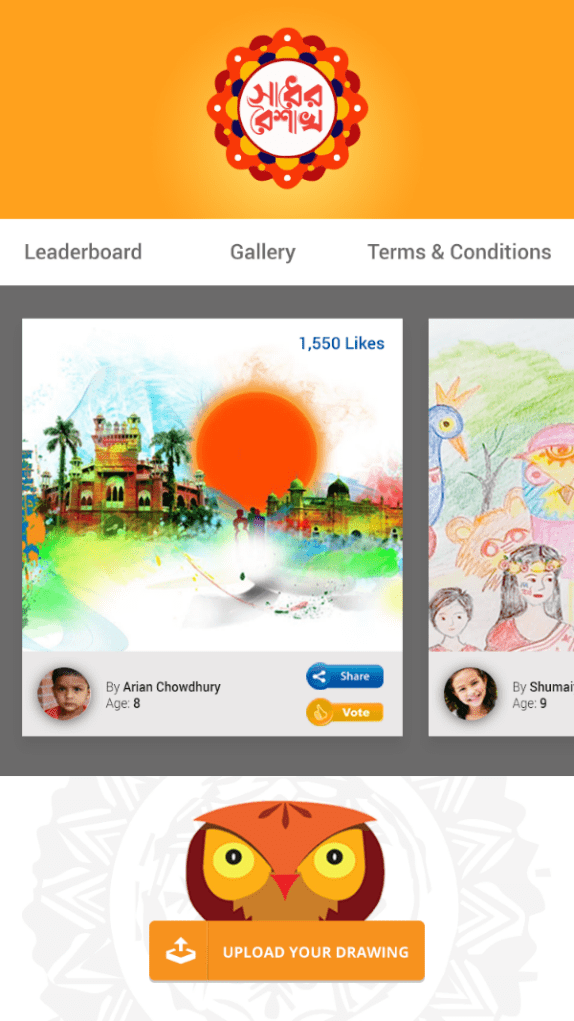Open Terms & Conditions tab

pyautogui.click(x=459, y=251)
